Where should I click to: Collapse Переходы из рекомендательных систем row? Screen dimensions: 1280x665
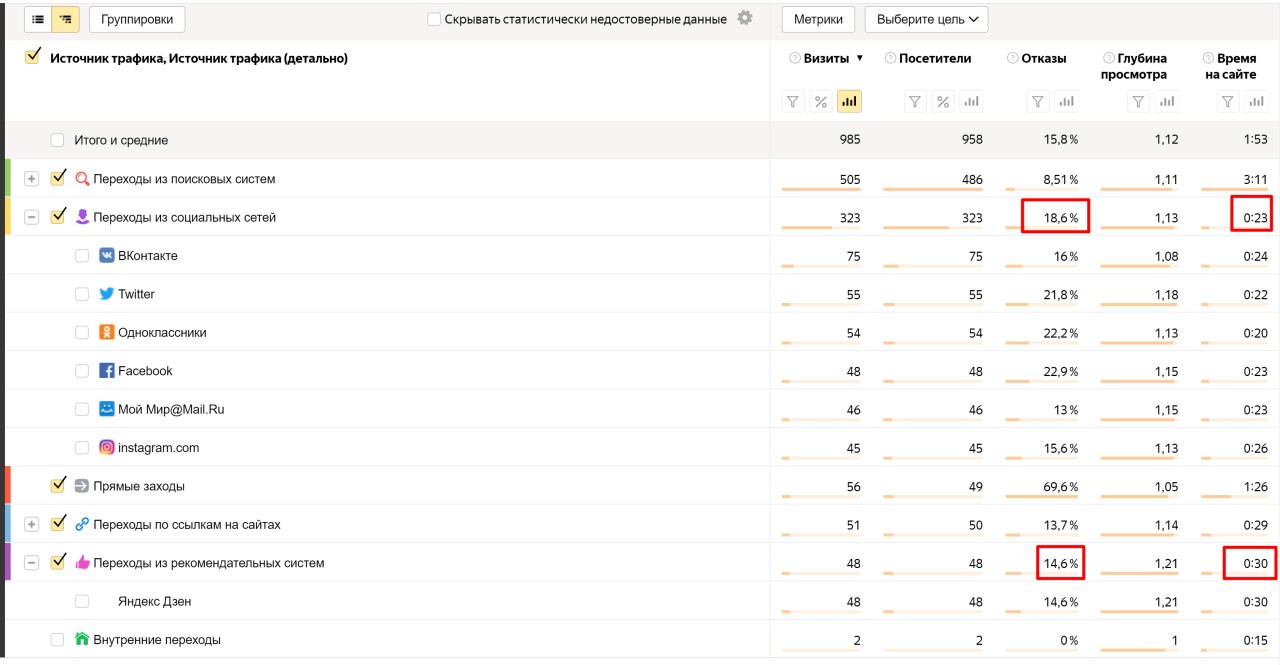click(x=31, y=563)
